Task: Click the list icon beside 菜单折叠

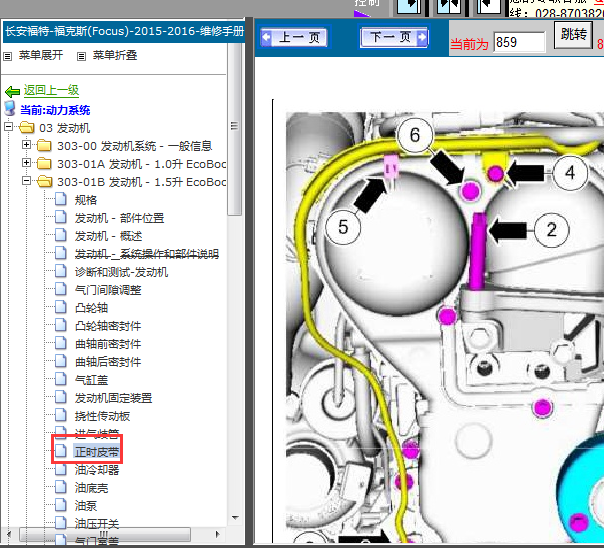Action: (x=81, y=57)
